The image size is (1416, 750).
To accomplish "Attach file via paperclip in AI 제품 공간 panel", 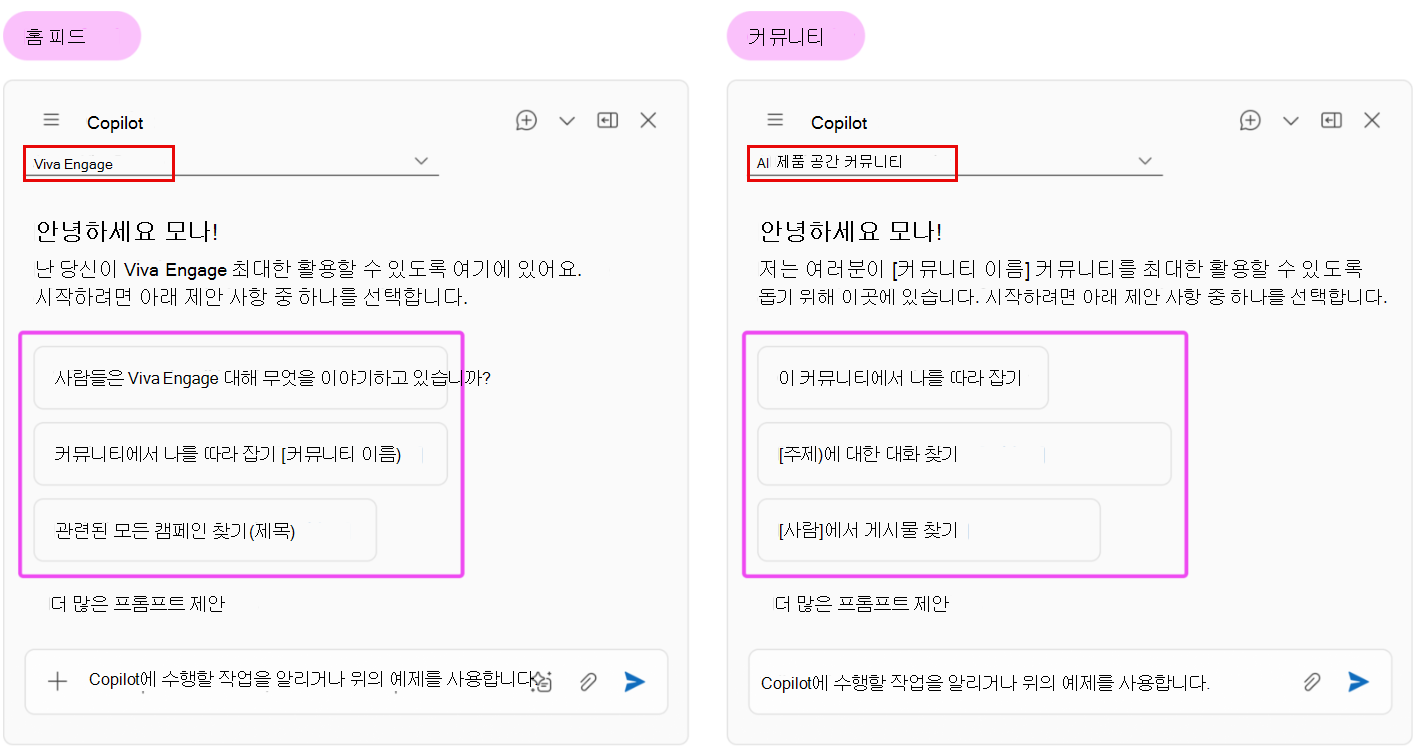I will 1312,682.
